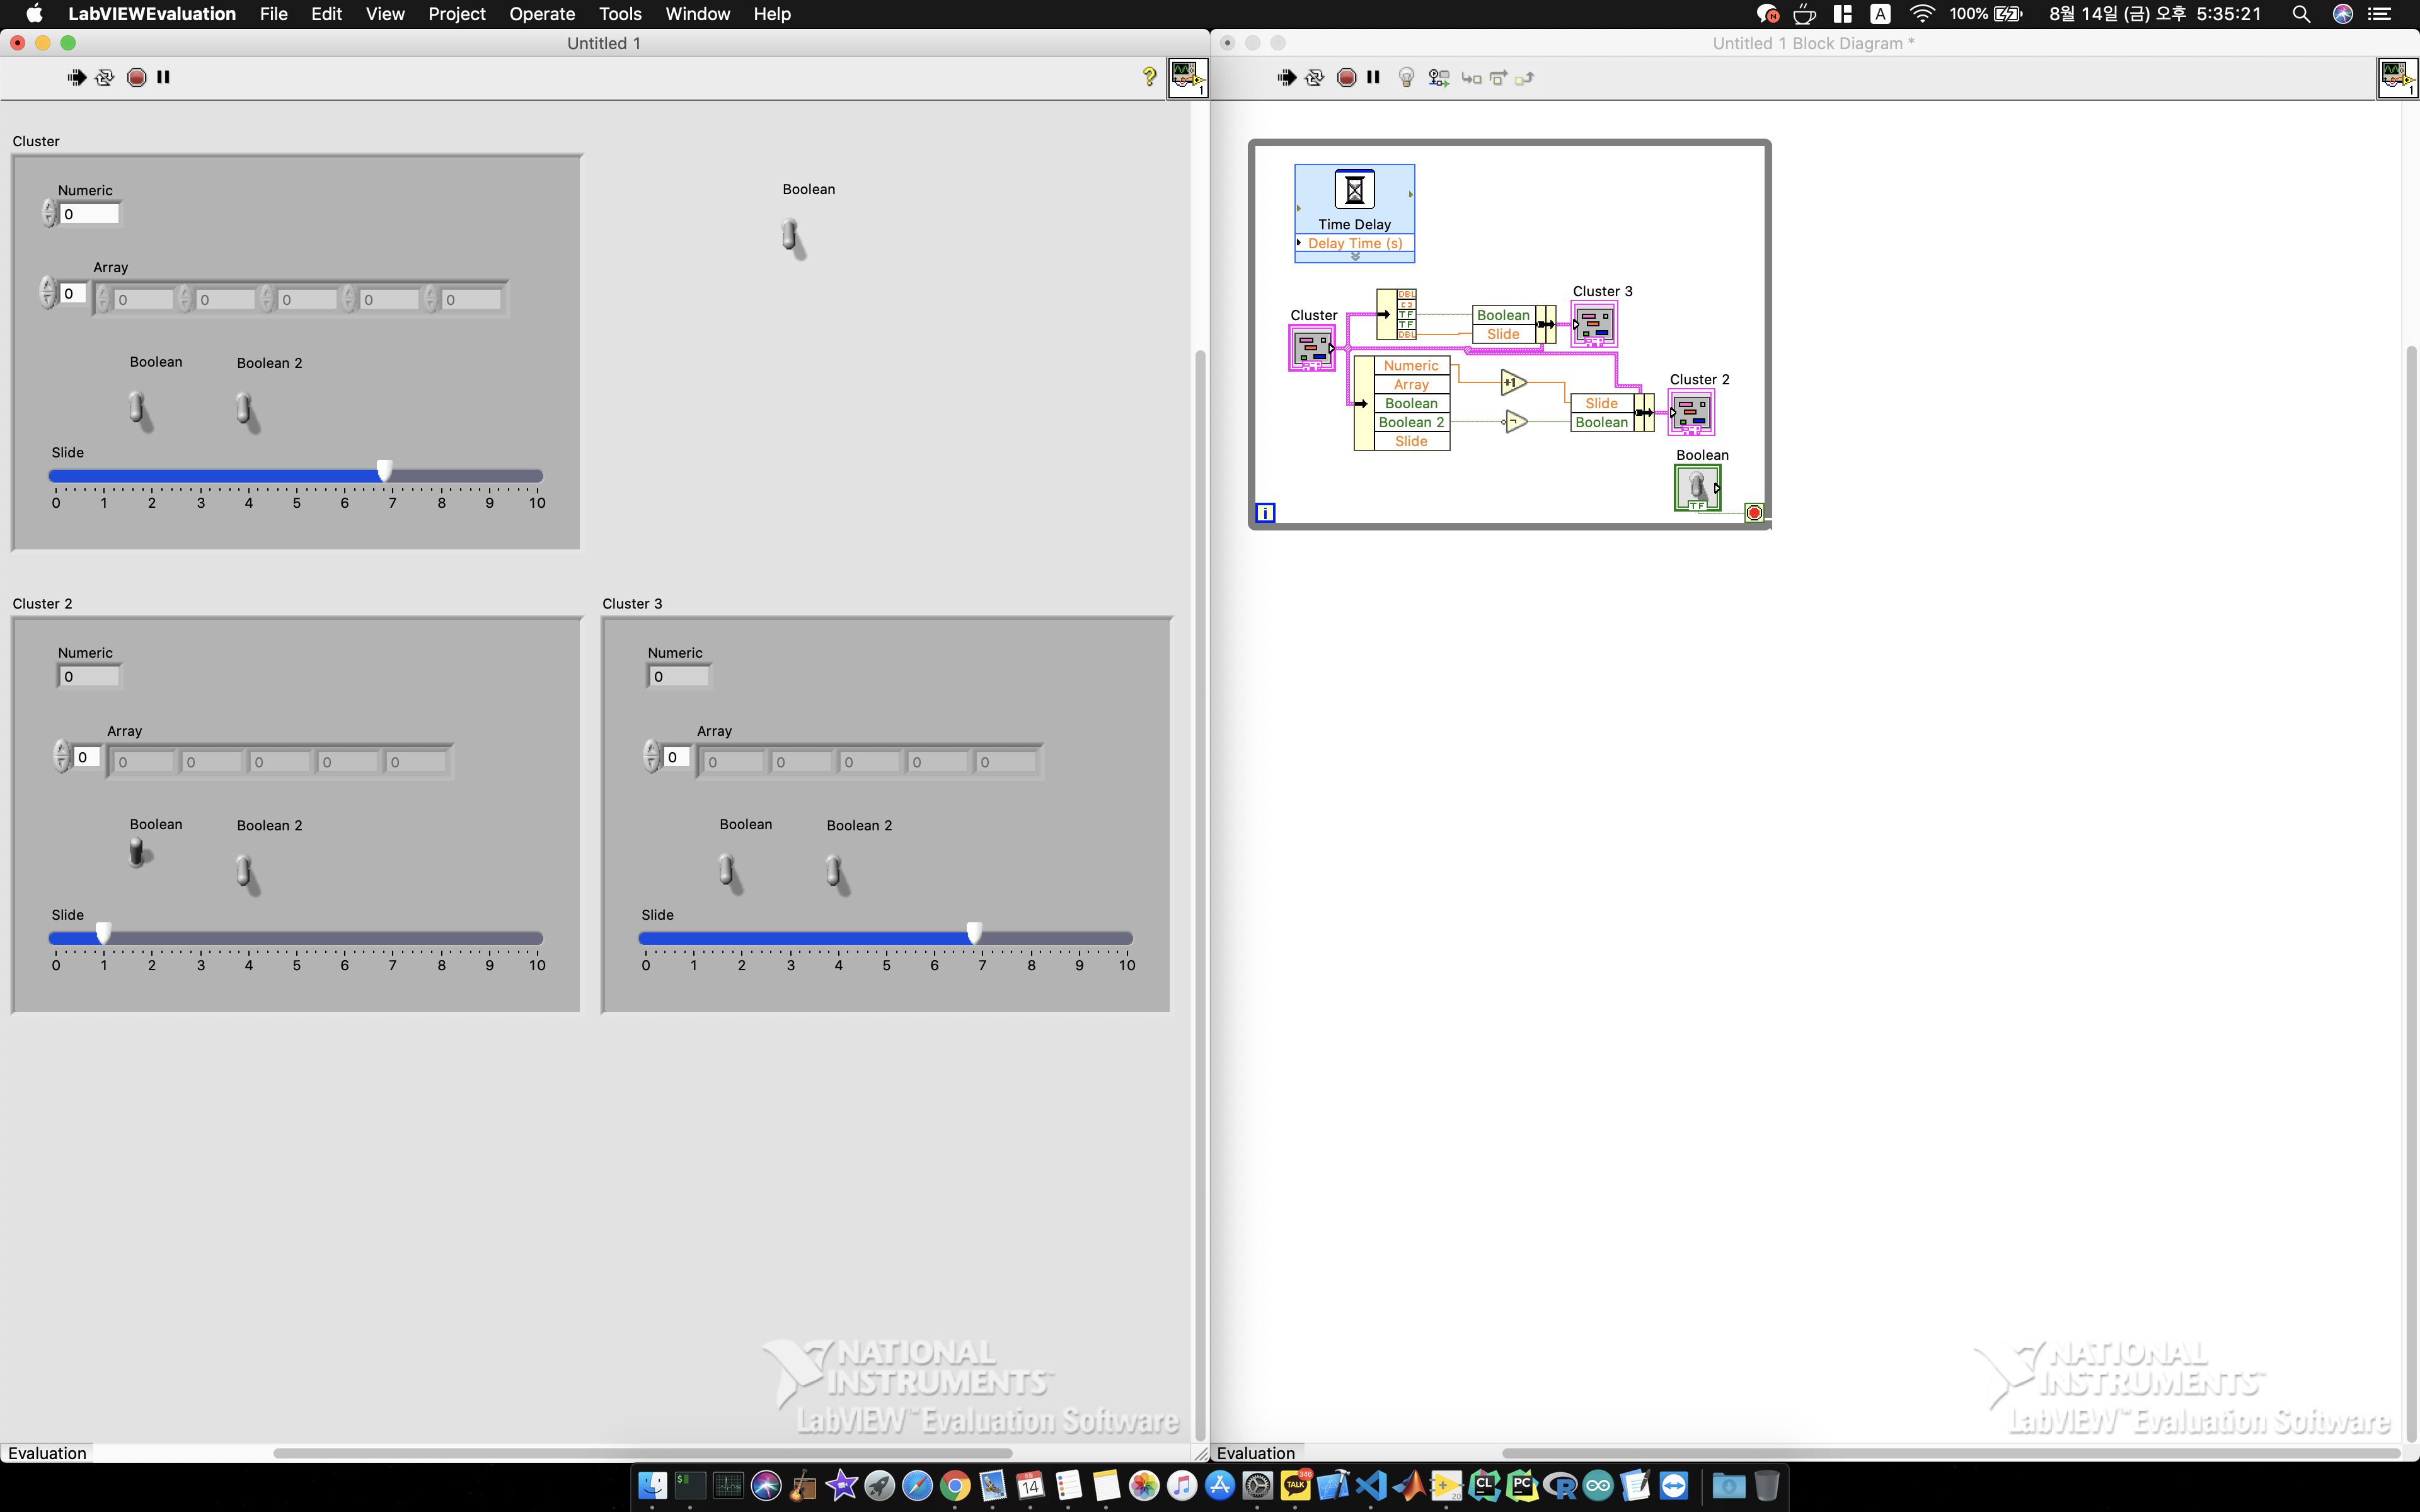The height and width of the screenshot is (1512, 2420).
Task: Select the Boolean switch terminal on block diagram
Action: pos(1697,488)
